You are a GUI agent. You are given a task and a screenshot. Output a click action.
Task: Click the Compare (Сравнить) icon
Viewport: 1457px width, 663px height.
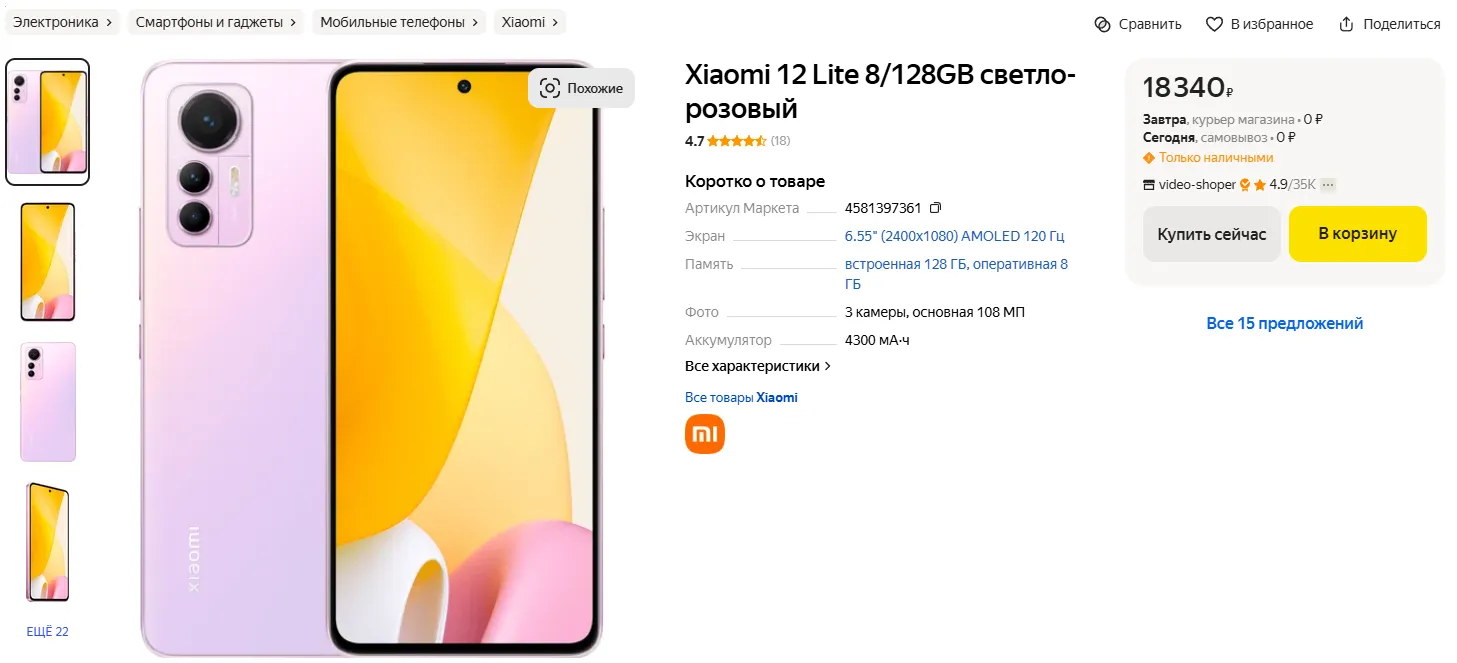[1102, 24]
